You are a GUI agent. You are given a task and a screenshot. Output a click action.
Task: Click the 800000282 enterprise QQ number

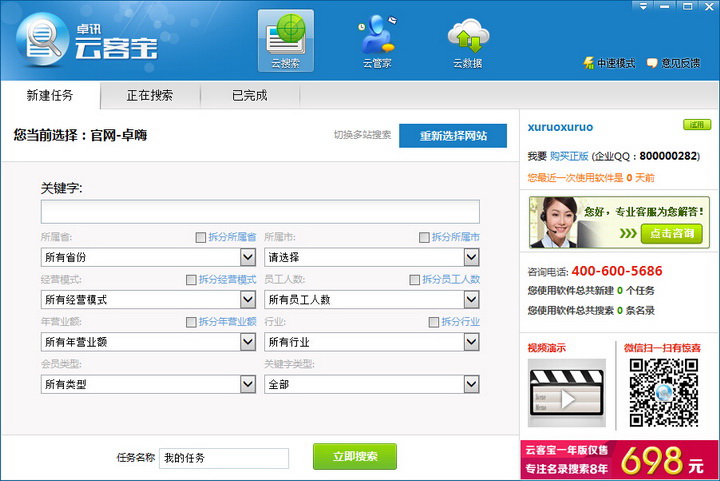668,156
